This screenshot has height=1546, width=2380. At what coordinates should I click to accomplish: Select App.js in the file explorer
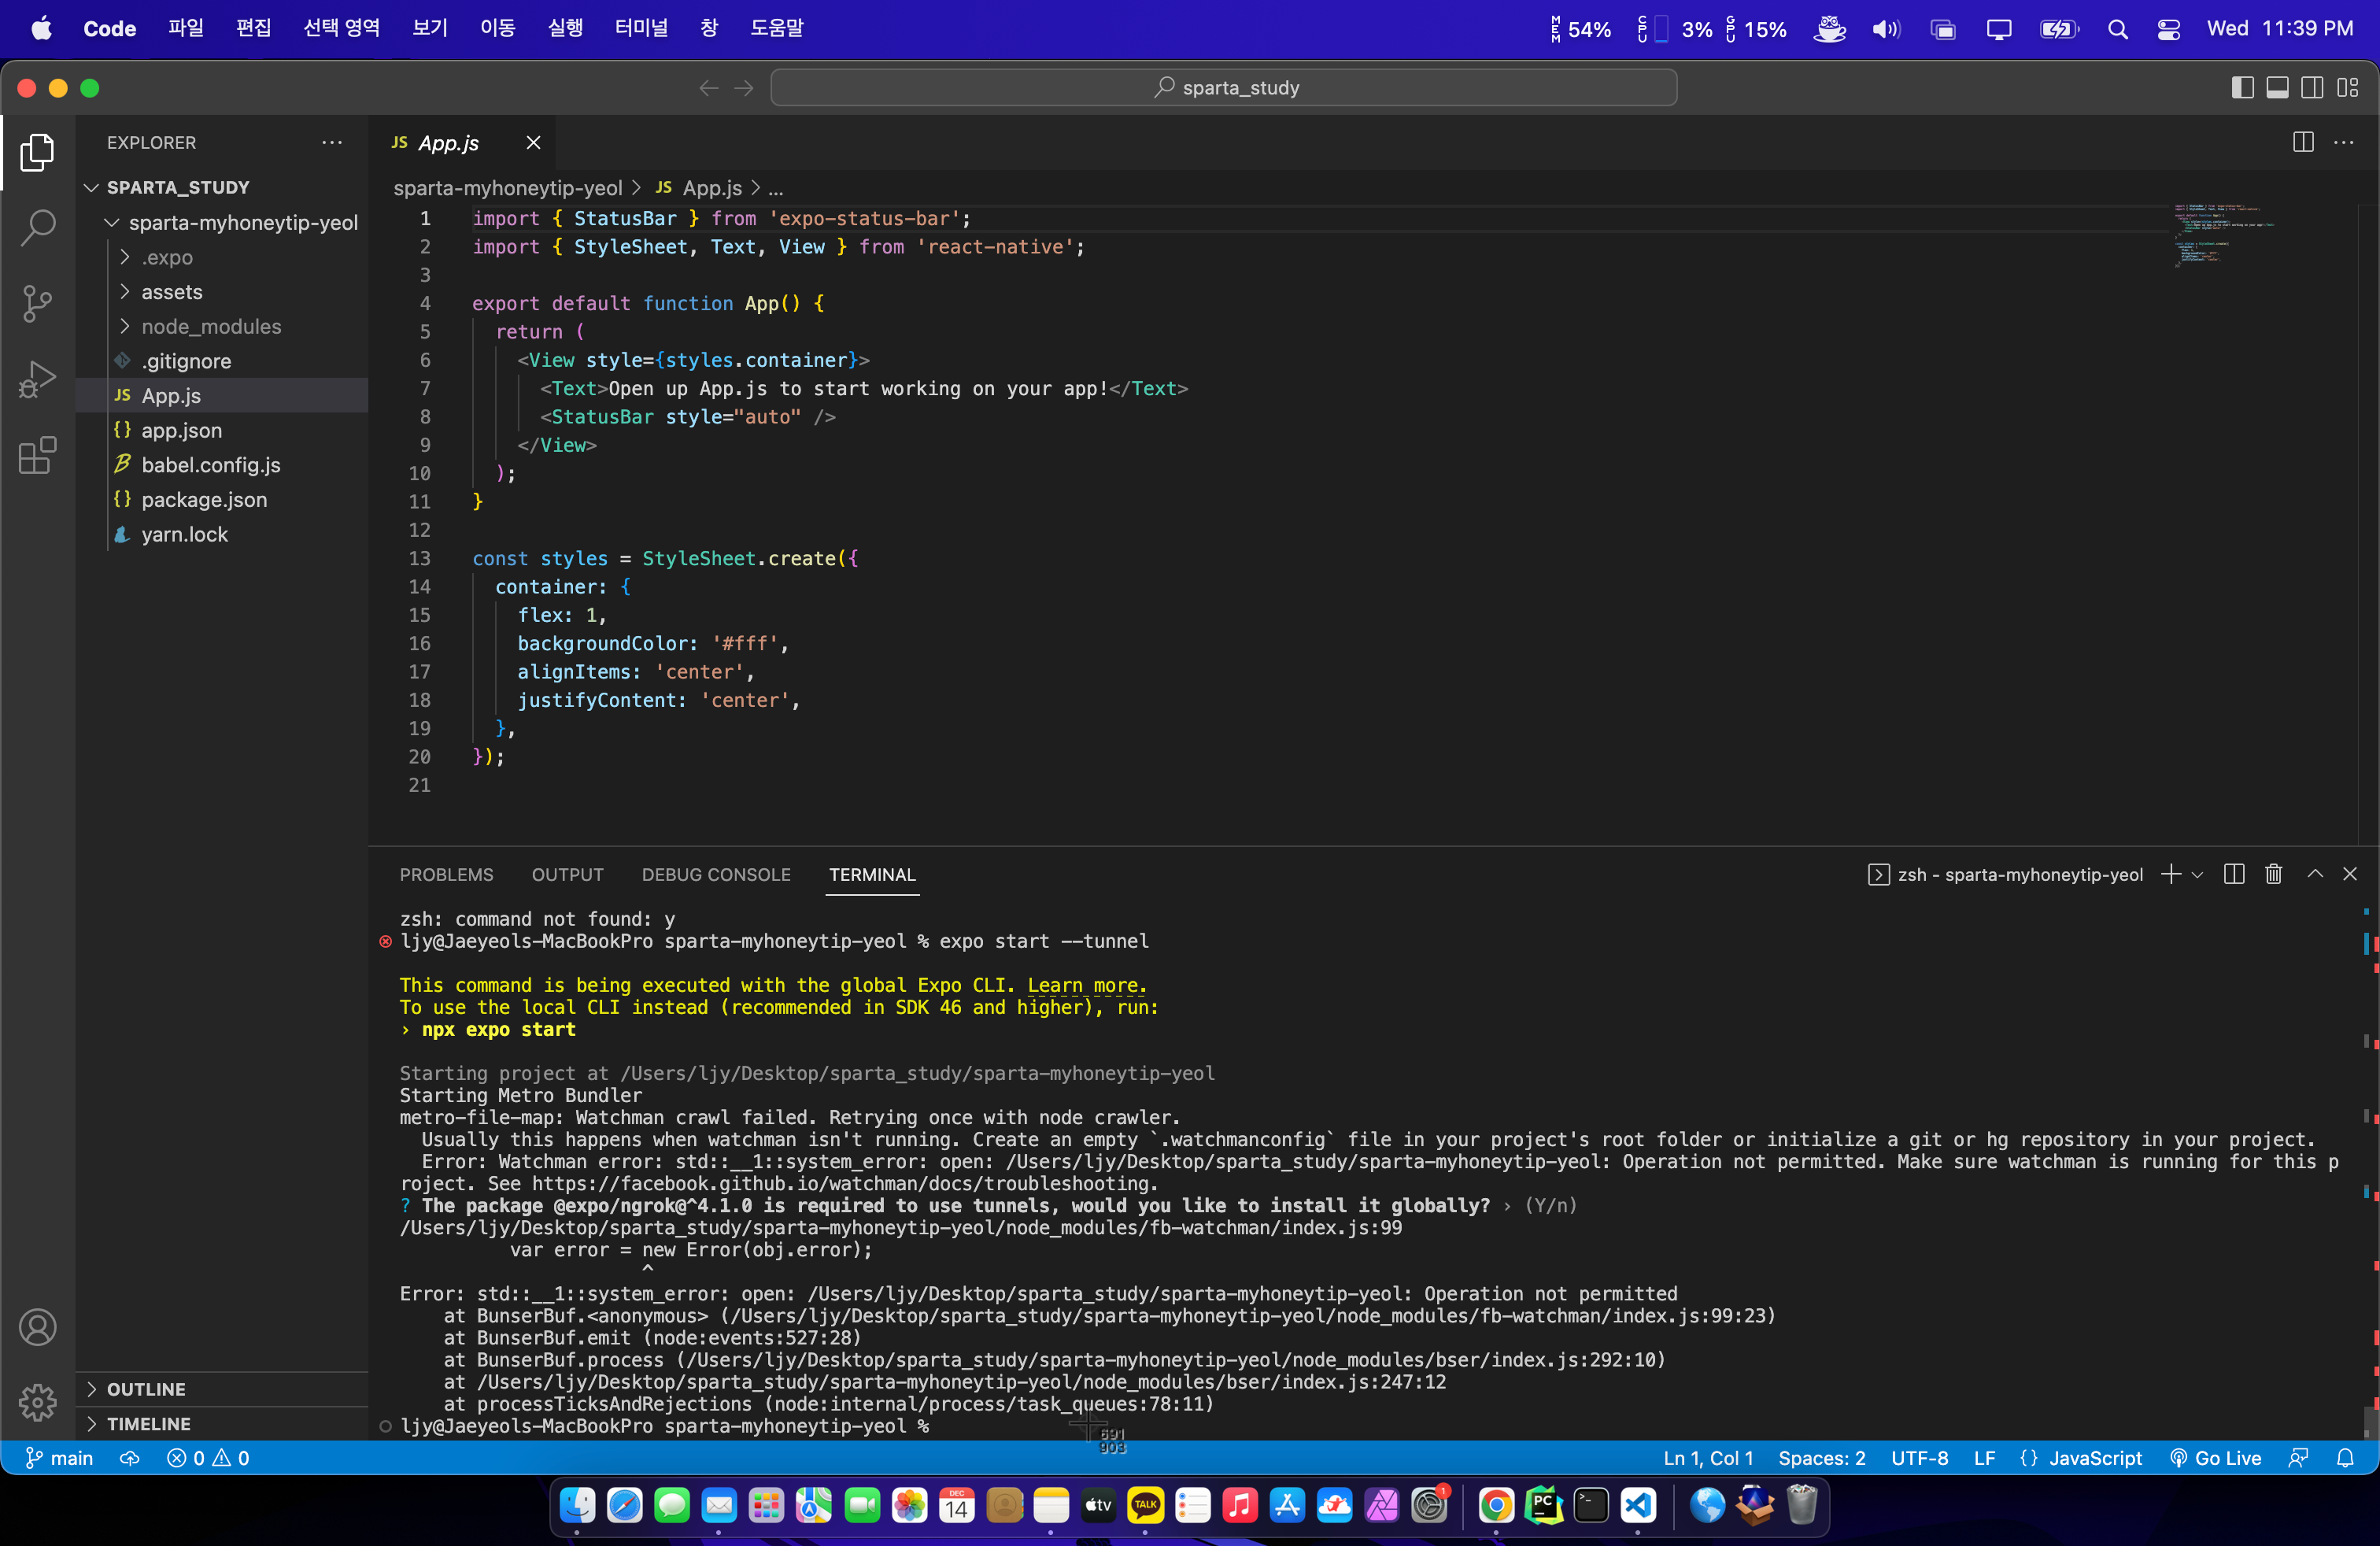point(221,396)
